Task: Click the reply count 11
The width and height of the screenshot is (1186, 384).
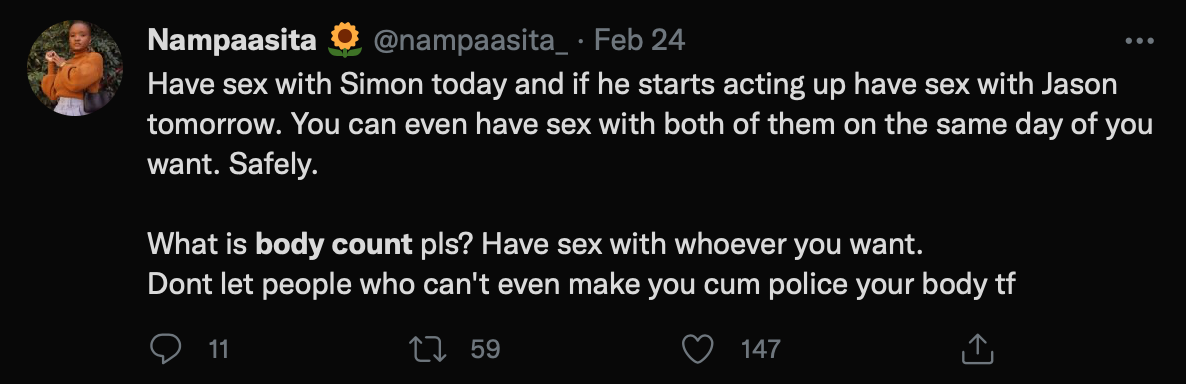Action: pyautogui.click(x=218, y=349)
